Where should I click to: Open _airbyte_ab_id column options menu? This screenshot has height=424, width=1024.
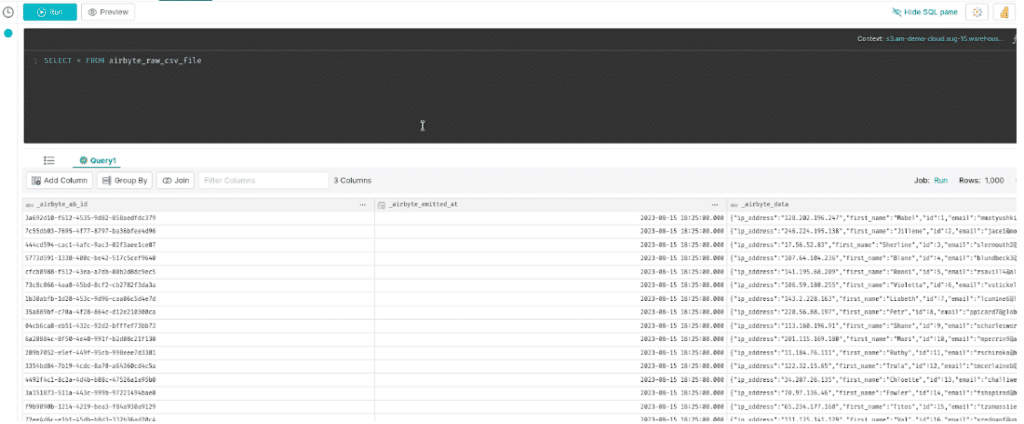pos(362,203)
